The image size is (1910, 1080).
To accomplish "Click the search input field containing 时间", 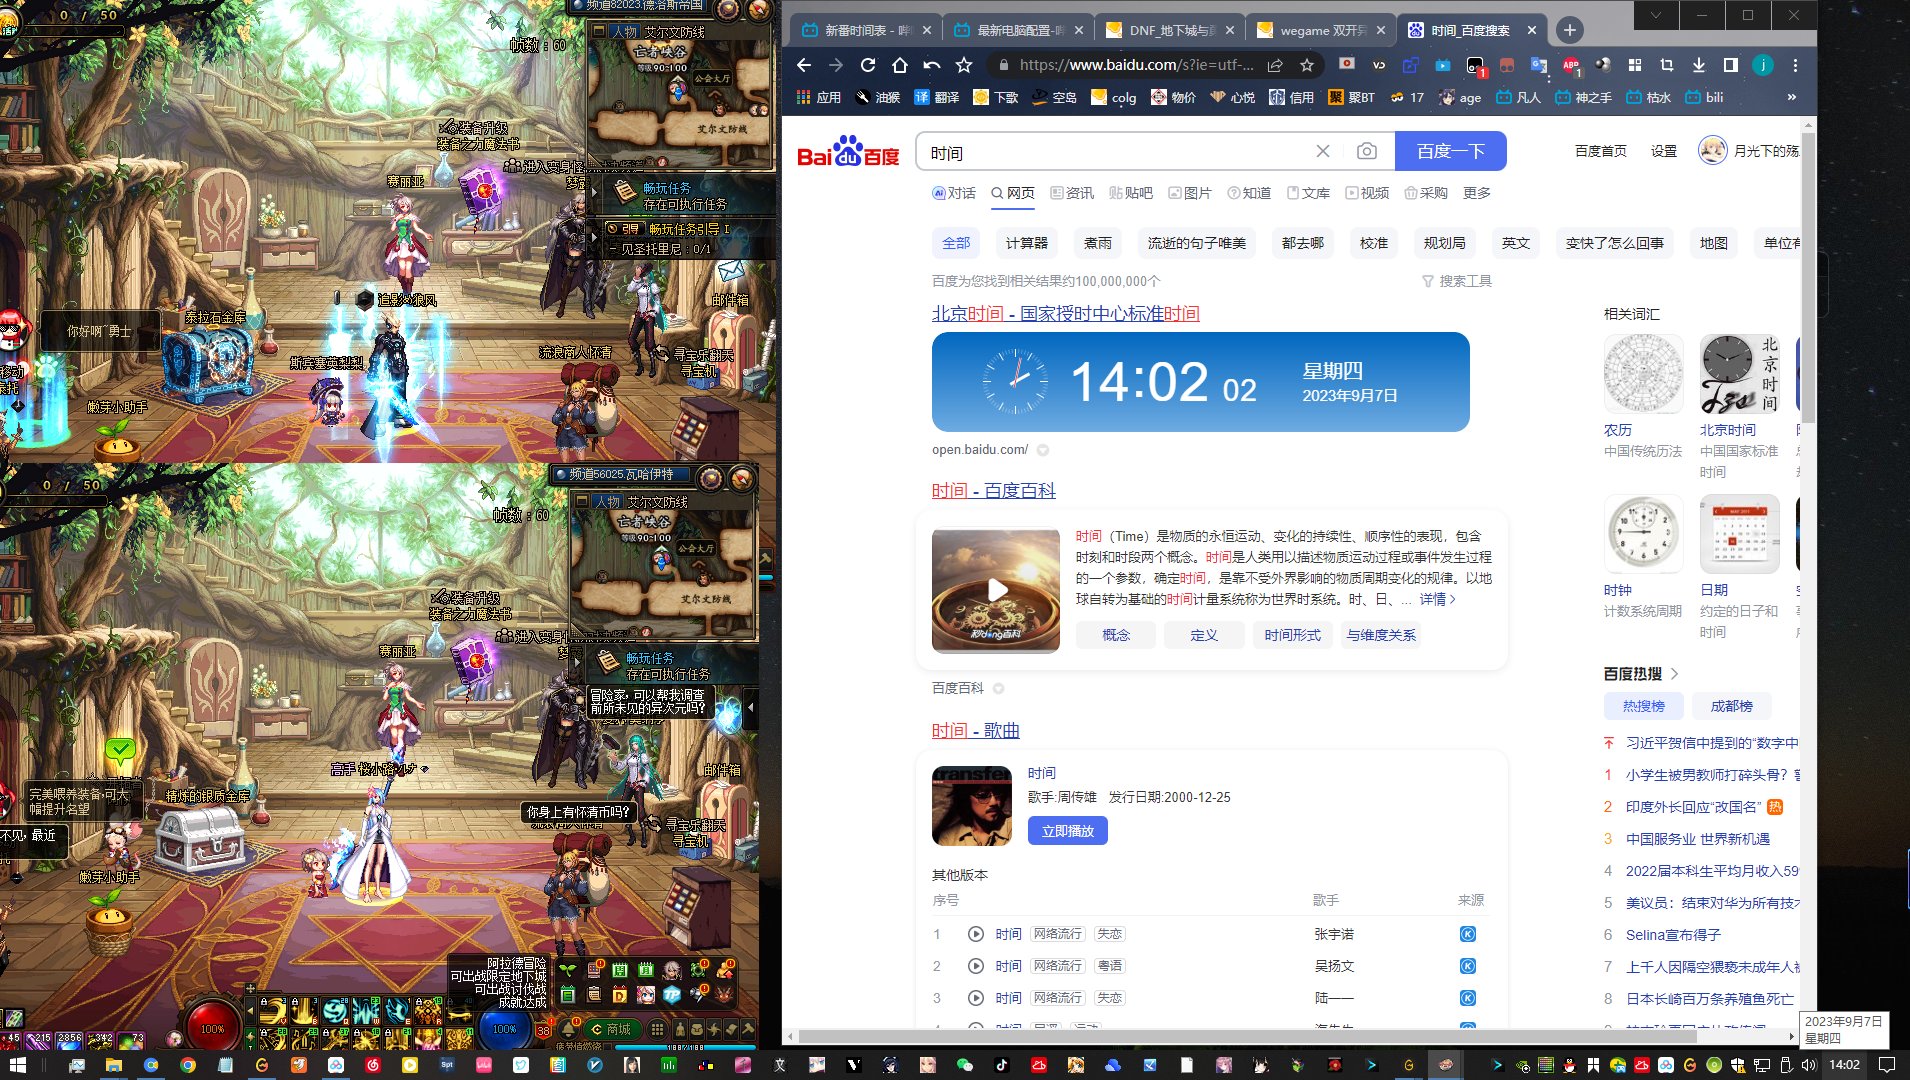I will click(1110, 152).
